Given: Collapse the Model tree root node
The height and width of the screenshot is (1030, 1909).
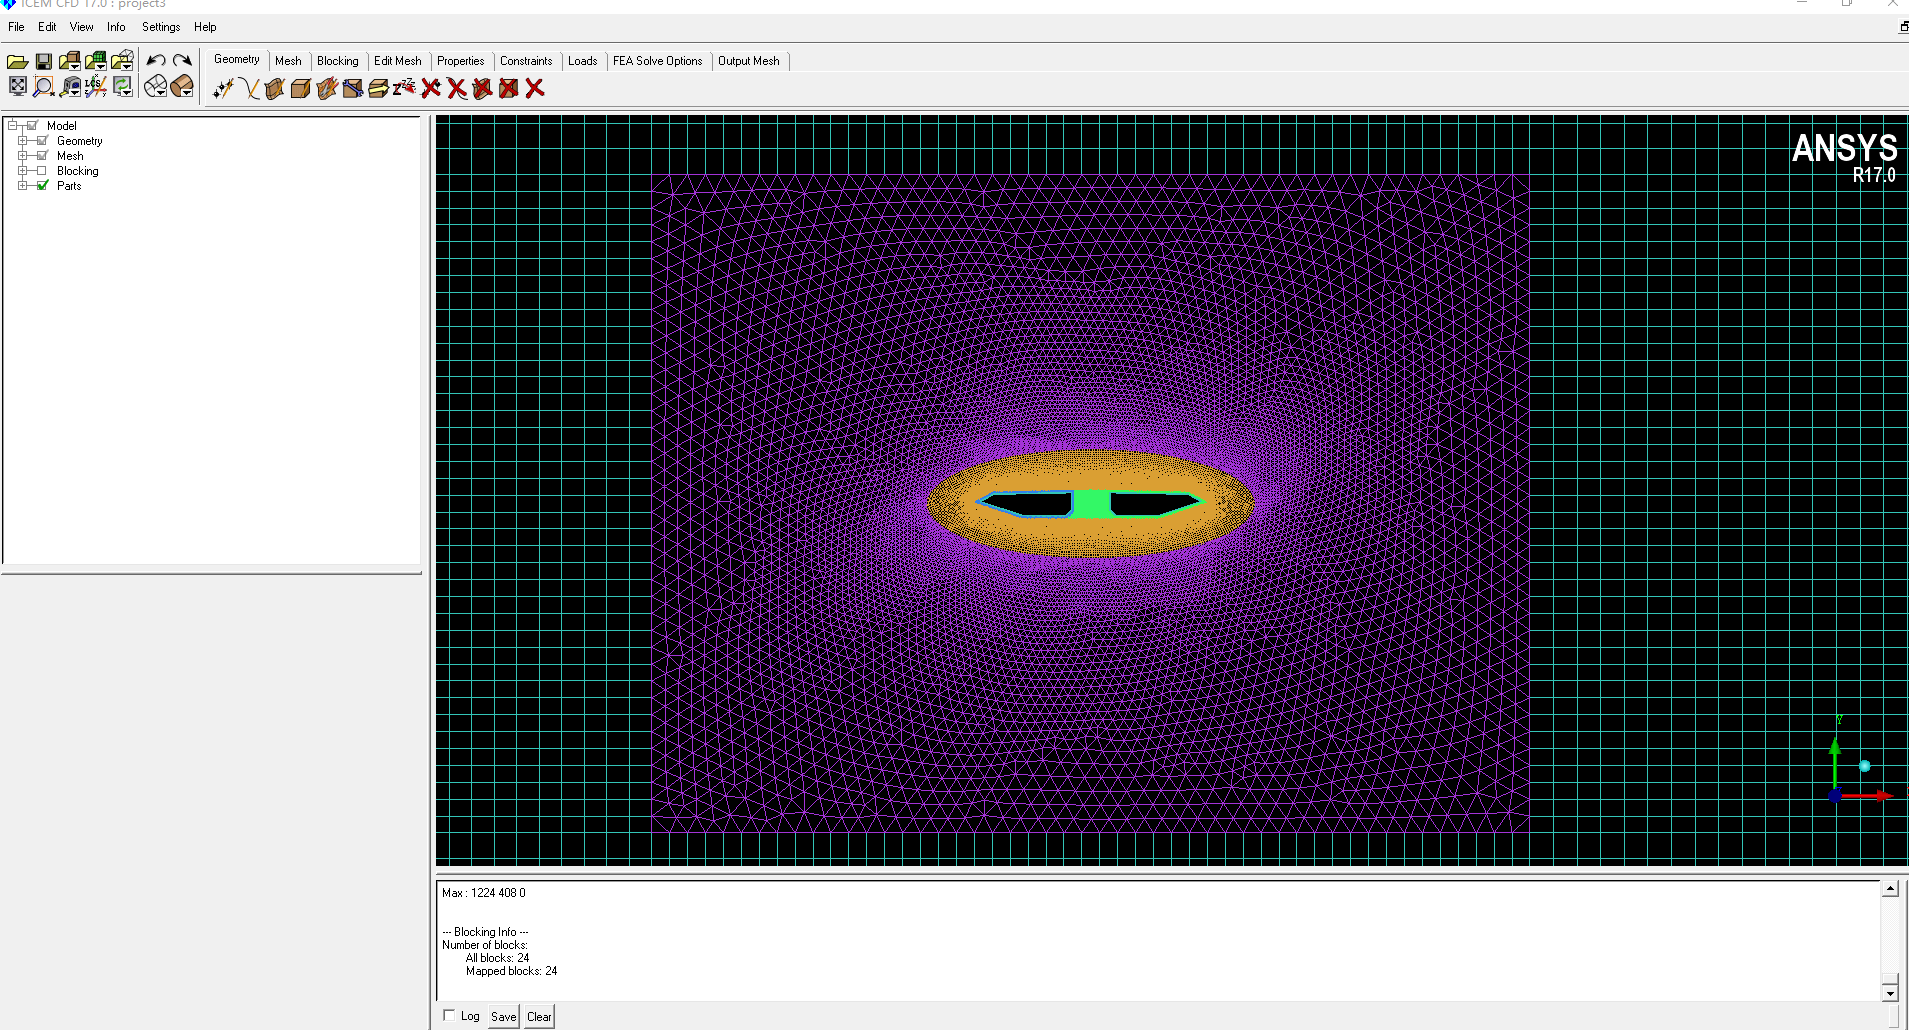Looking at the screenshot, I should [x=12, y=126].
